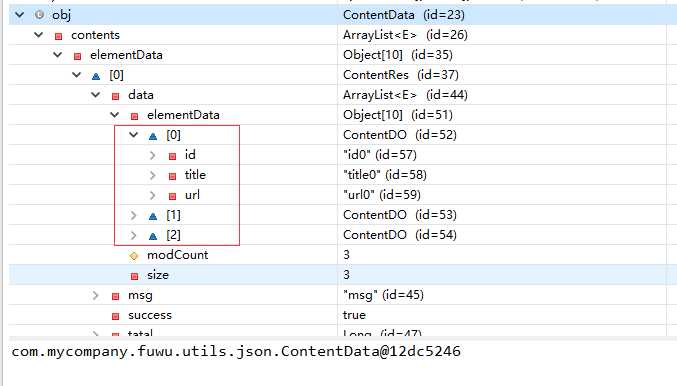Select the data field name

[x=141, y=95]
